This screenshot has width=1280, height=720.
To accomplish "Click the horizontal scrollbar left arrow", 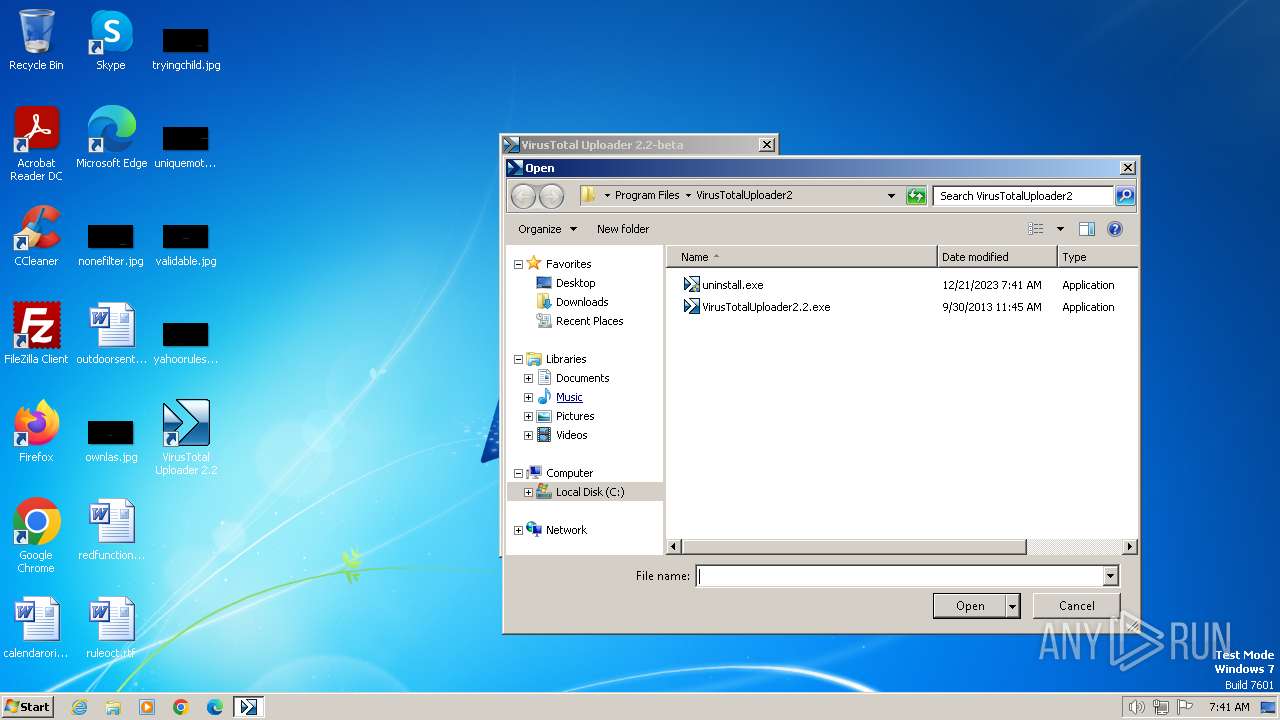I will [674, 547].
